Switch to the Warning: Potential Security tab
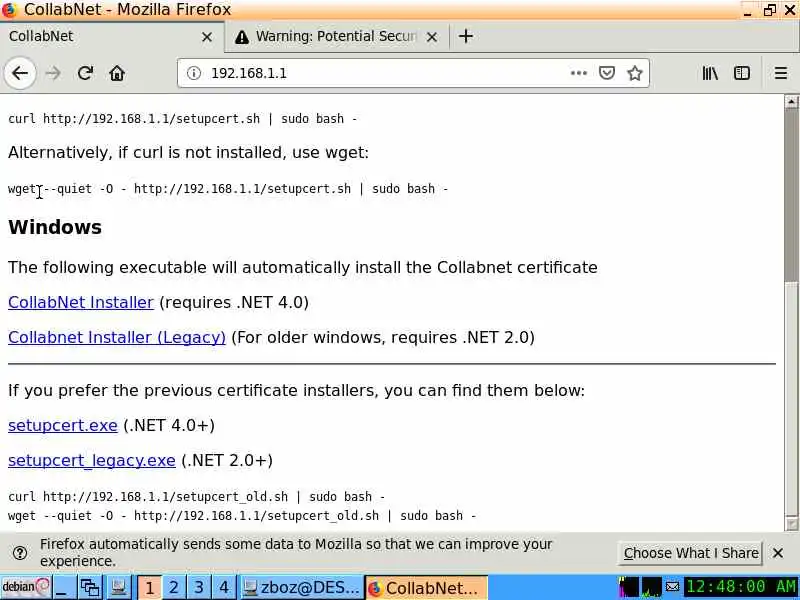Image resolution: width=800 pixels, height=600 pixels. tap(337, 37)
